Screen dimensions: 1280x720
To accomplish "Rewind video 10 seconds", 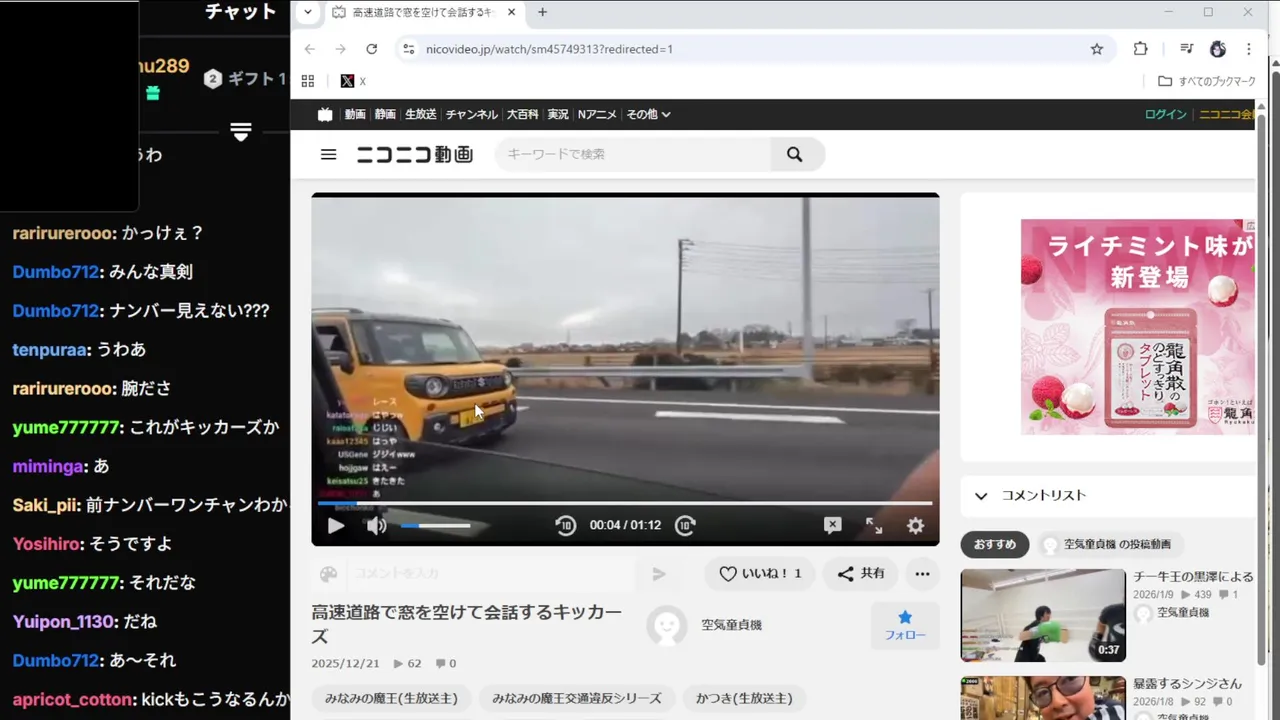I will tap(565, 525).
